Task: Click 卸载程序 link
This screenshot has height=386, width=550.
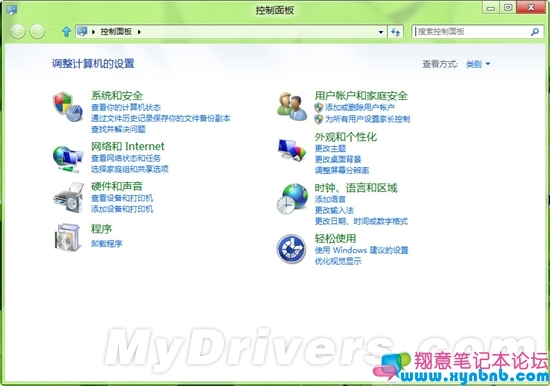Action: click(107, 244)
